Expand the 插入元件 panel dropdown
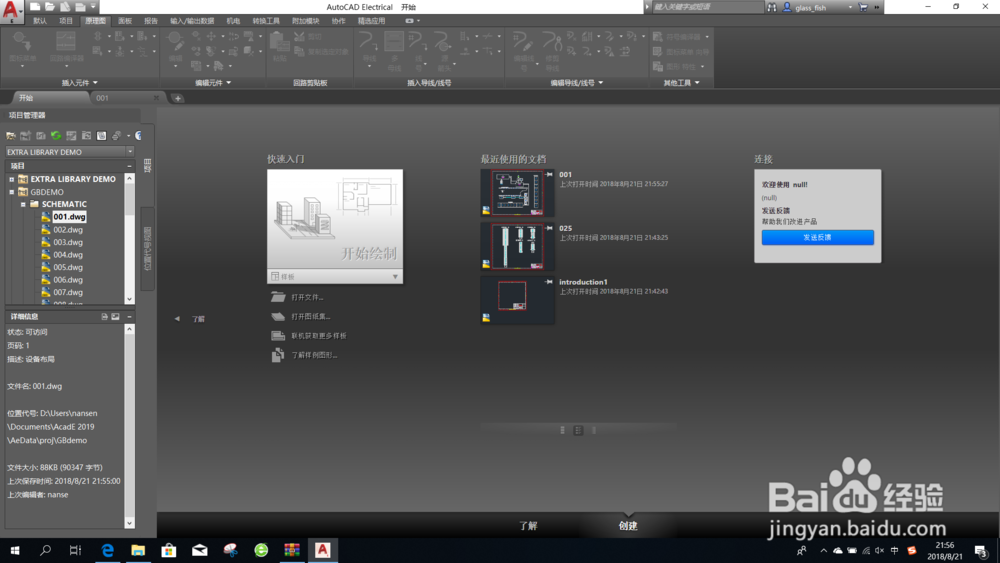This screenshot has height=563, width=1000. 95,83
